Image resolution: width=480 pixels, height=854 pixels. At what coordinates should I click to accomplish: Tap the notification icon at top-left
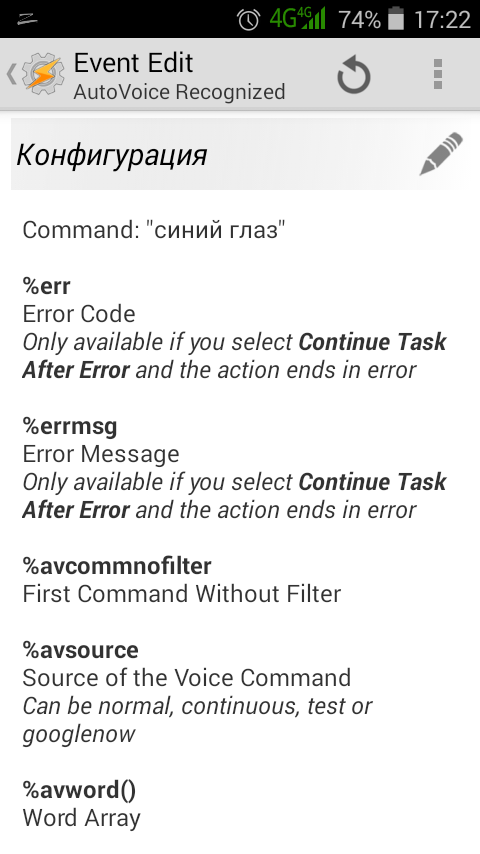(x=27, y=20)
